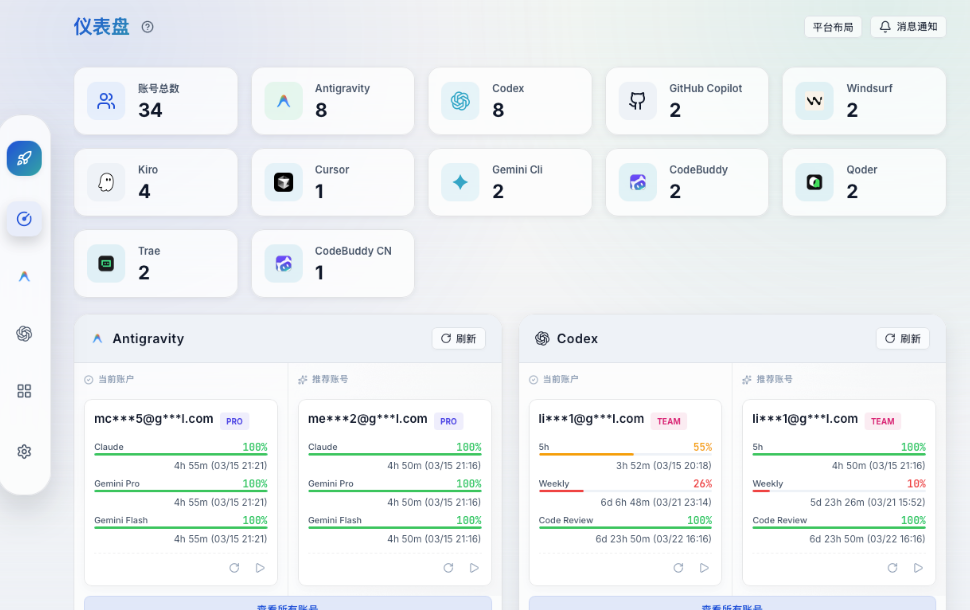Click the 账号总数 users icon
The height and width of the screenshot is (610, 970).
click(106, 101)
